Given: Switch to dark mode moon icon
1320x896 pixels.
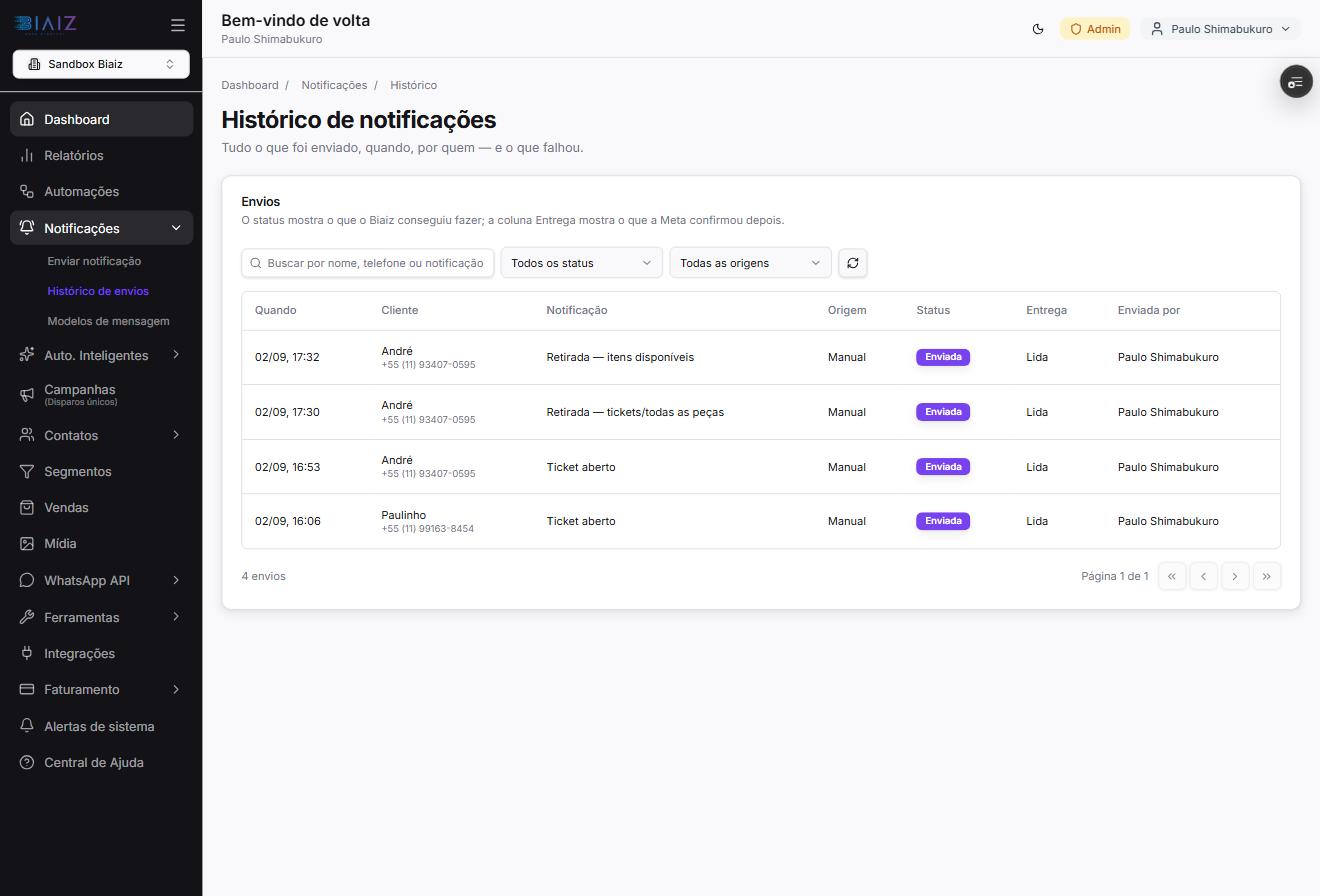Looking at the screenshot, I should (x=1038, y=29).
